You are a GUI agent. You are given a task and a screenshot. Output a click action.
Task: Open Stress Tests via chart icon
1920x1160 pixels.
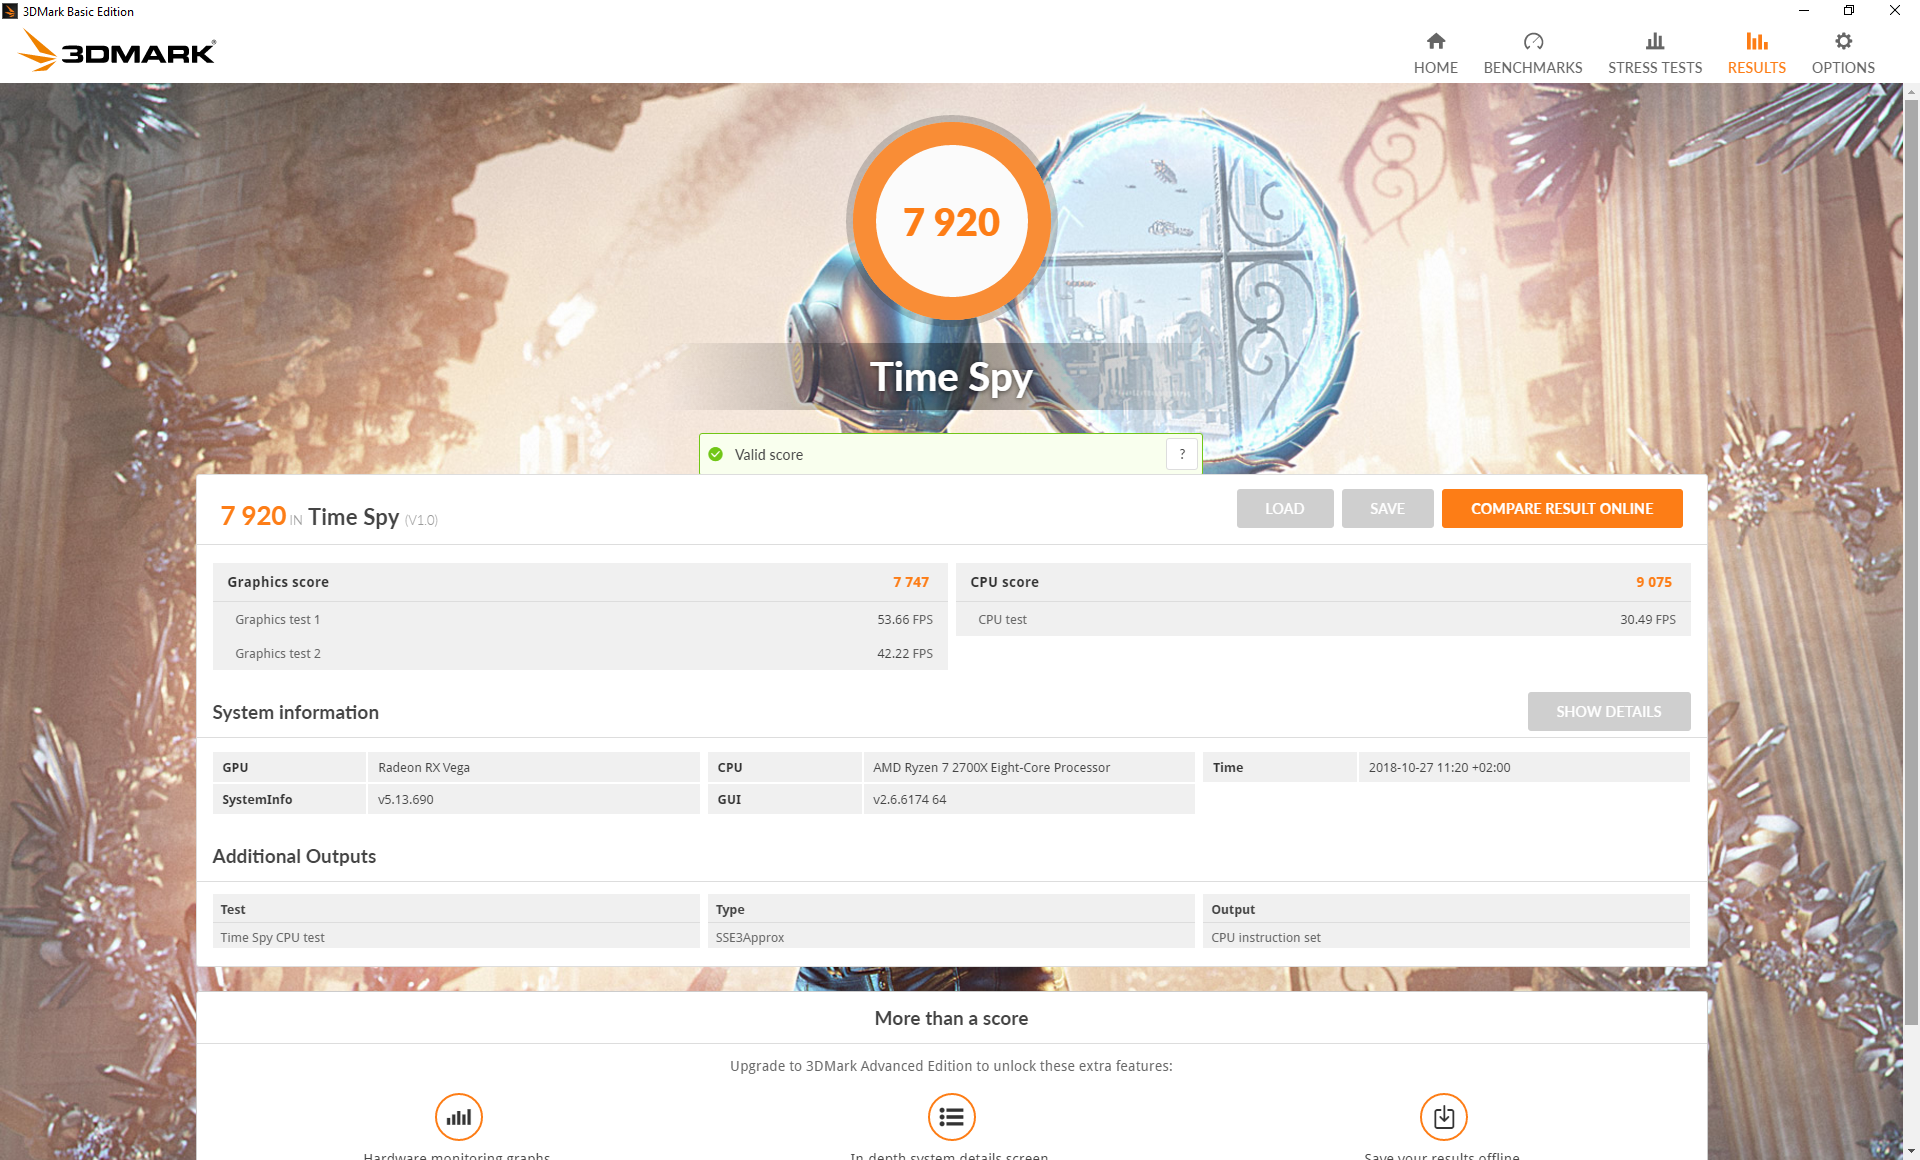[x=1654, y=41]
